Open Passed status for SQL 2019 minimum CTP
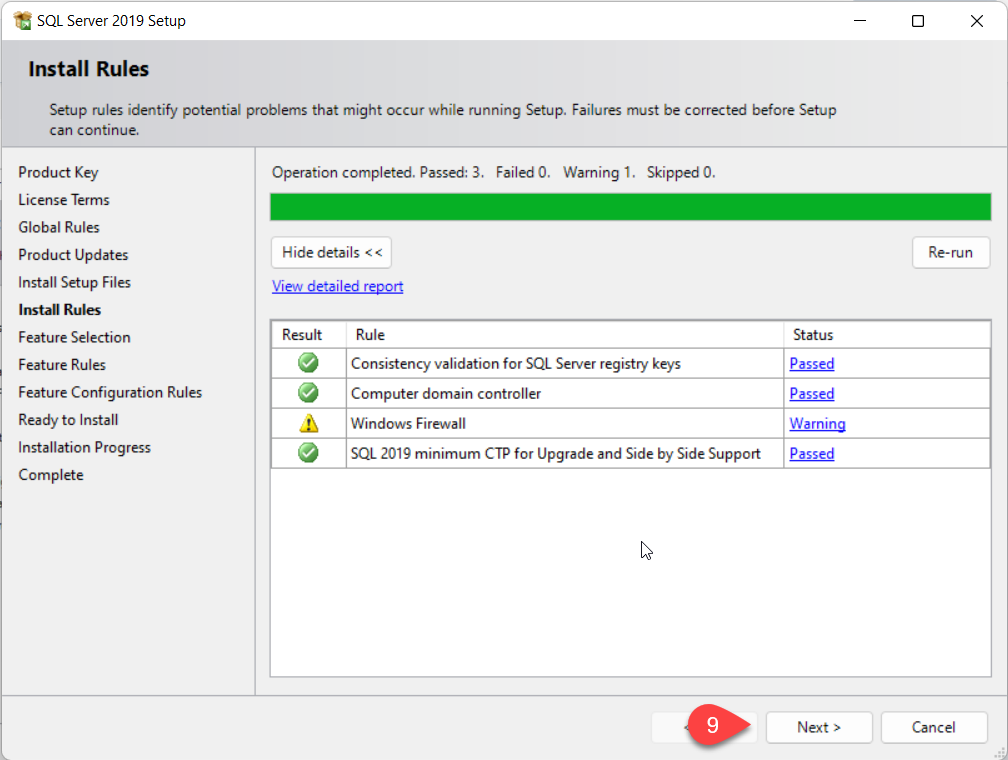This screenshot has width=1008, height=760. point(812,453)
